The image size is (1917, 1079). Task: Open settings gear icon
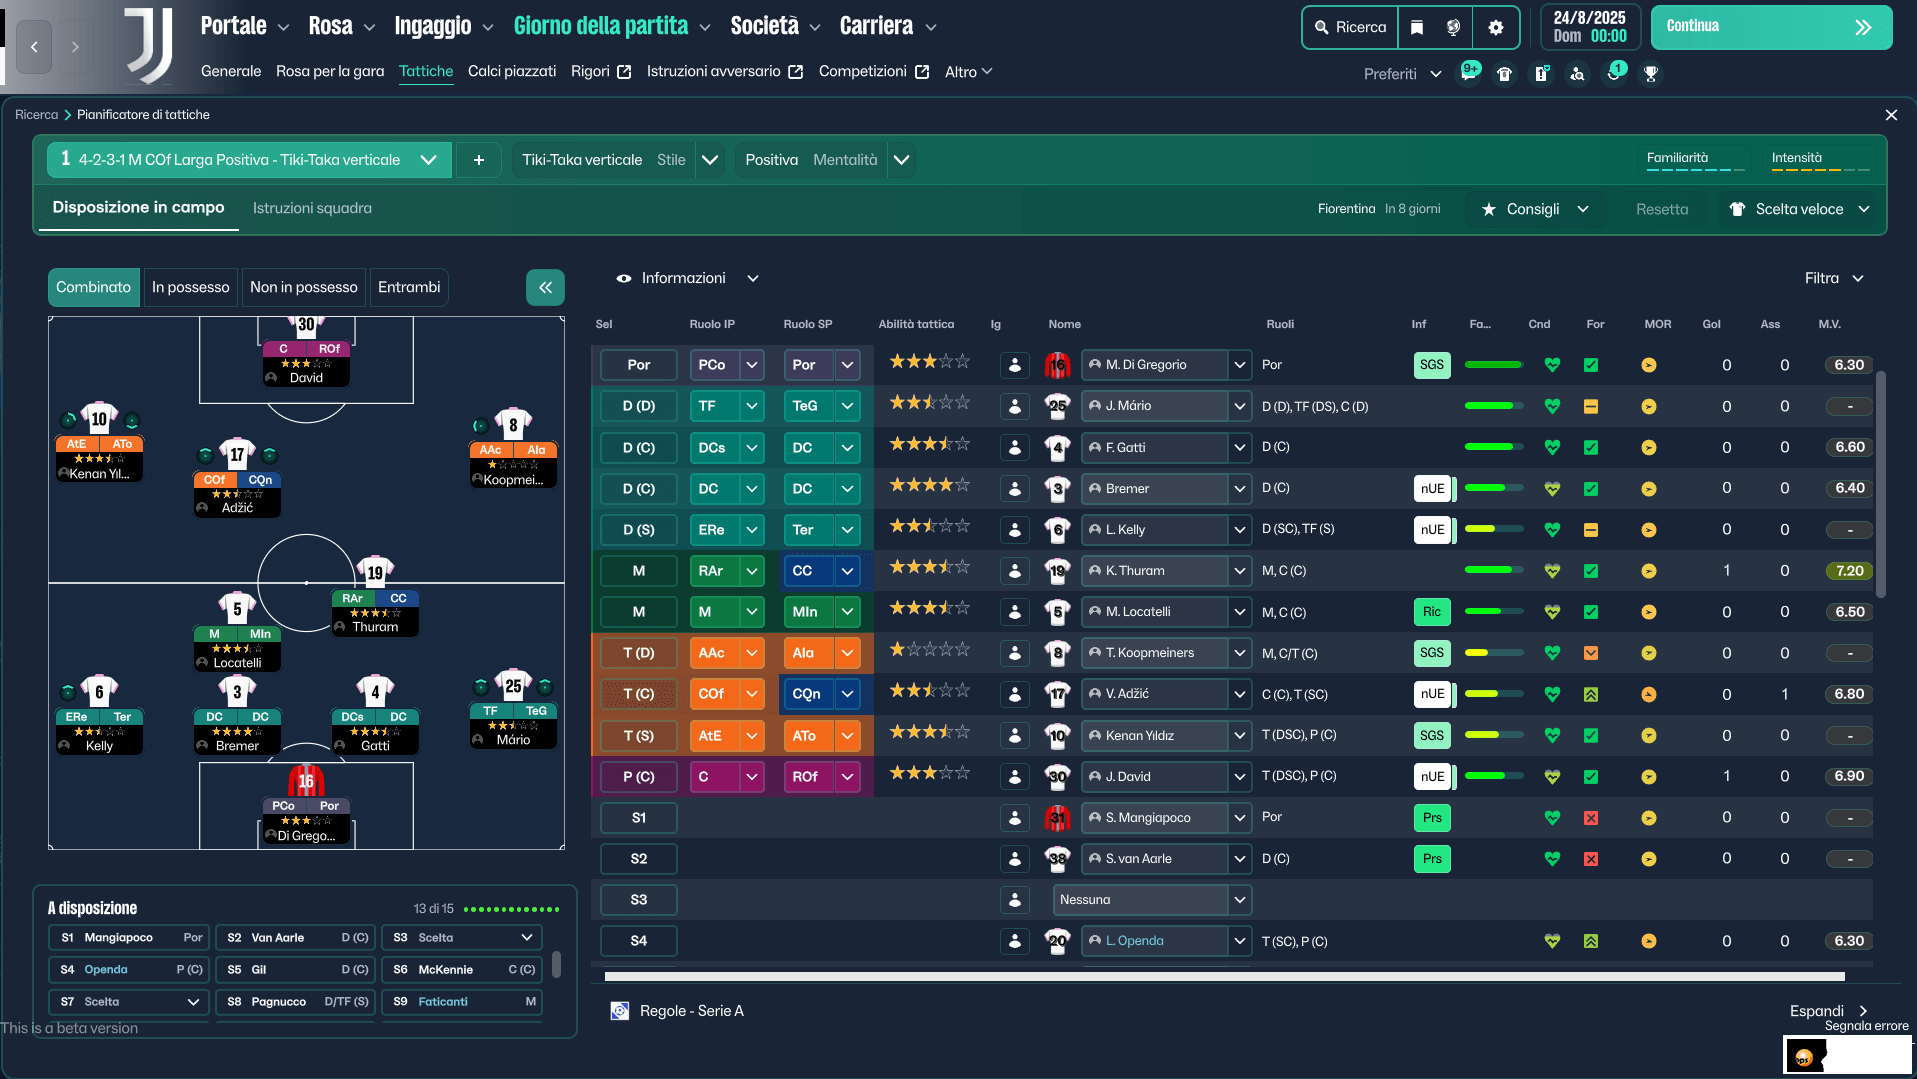(x=1496, y=28)
